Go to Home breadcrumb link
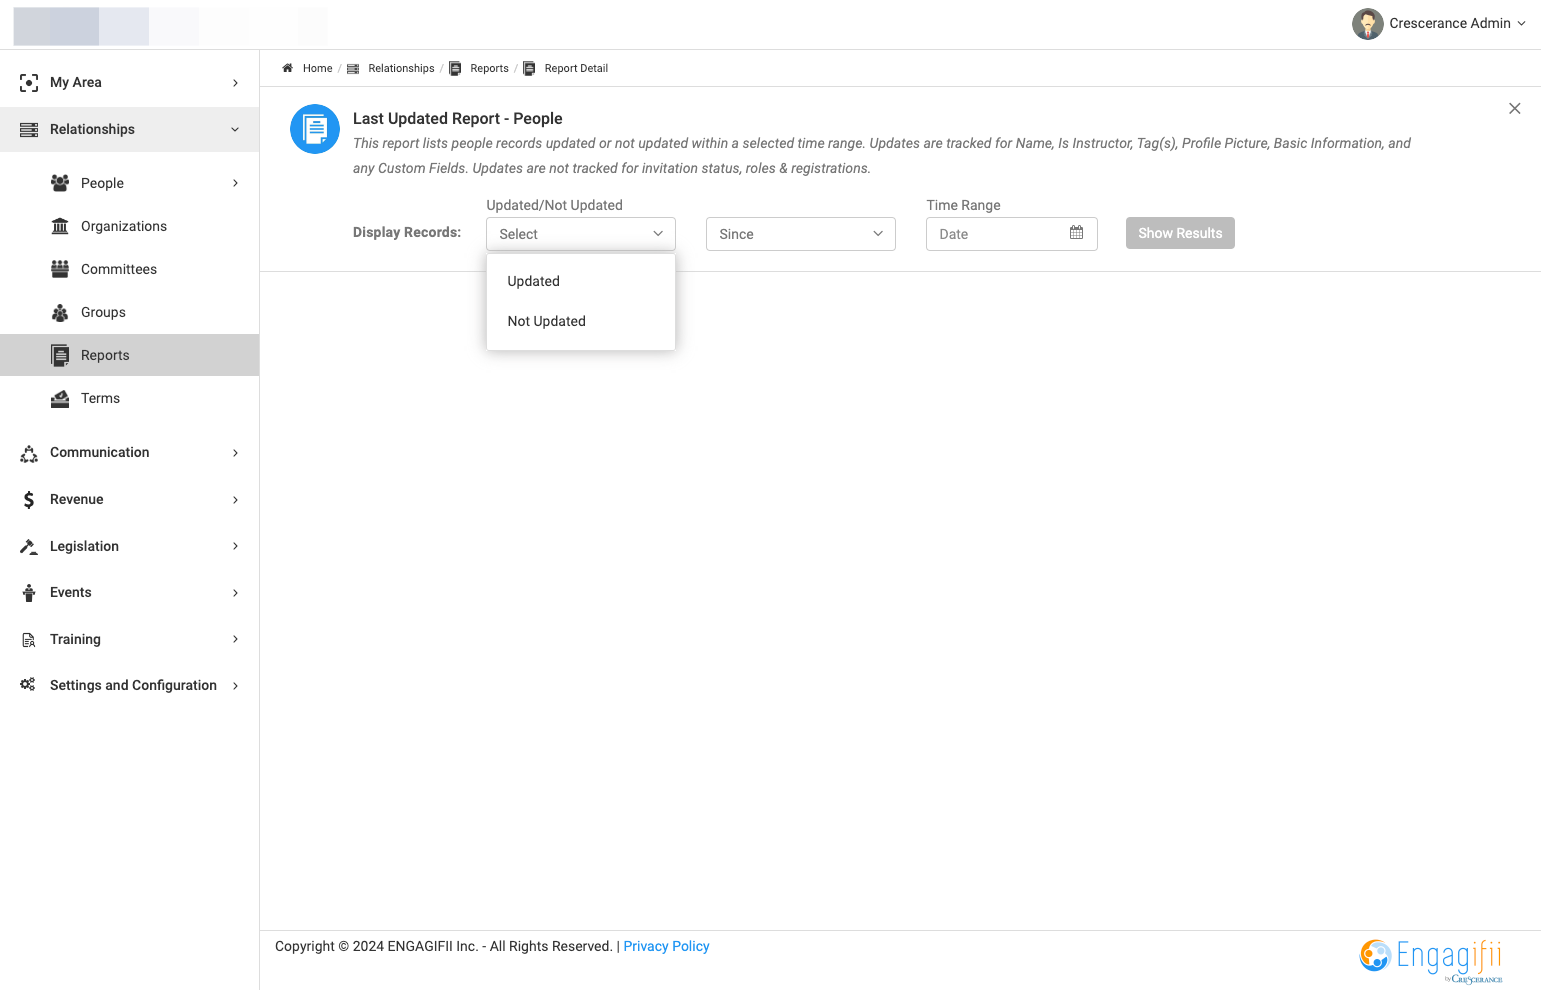The image size is (1541, 992). pos(317,68)
